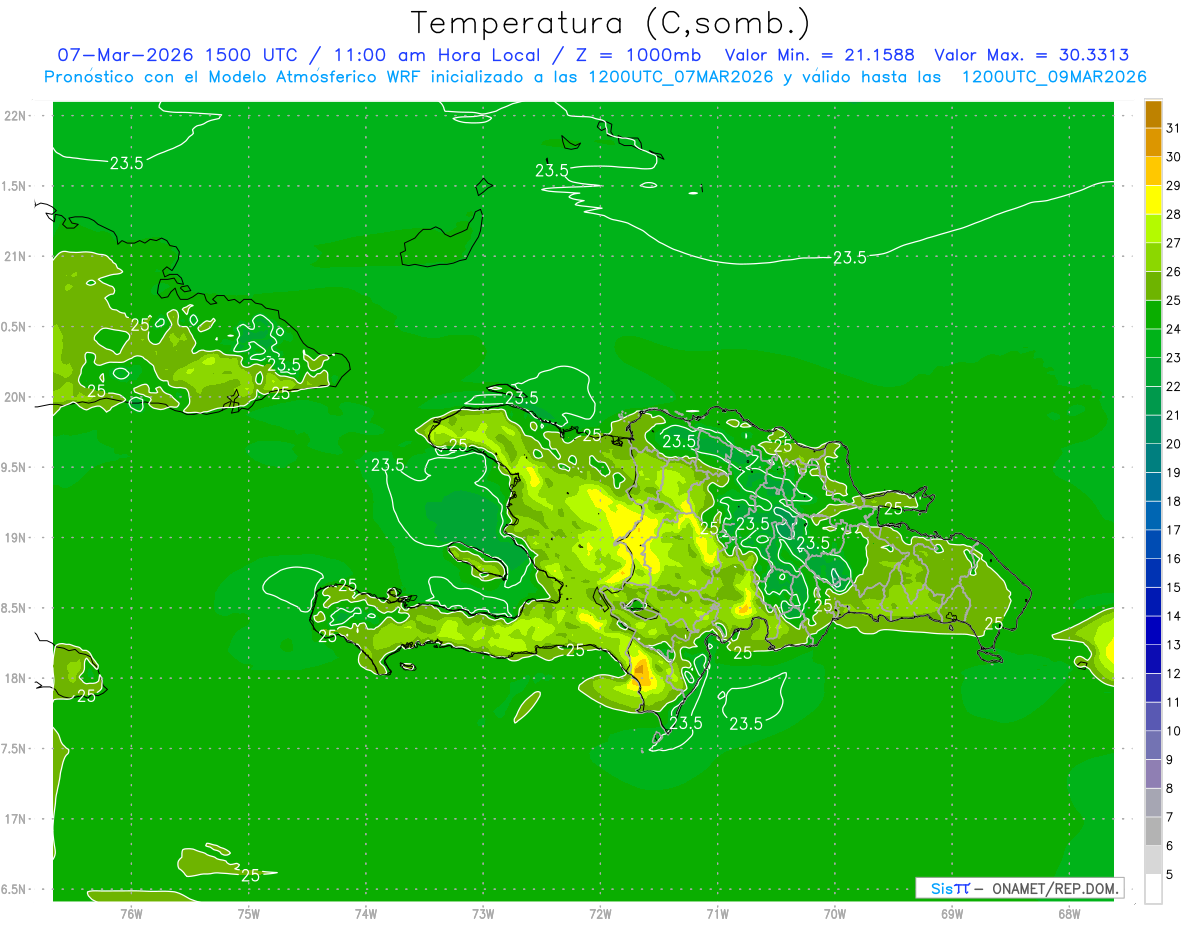
Task: Select the orange legend swatch between 30 and 31
Action: point(1153,143)
